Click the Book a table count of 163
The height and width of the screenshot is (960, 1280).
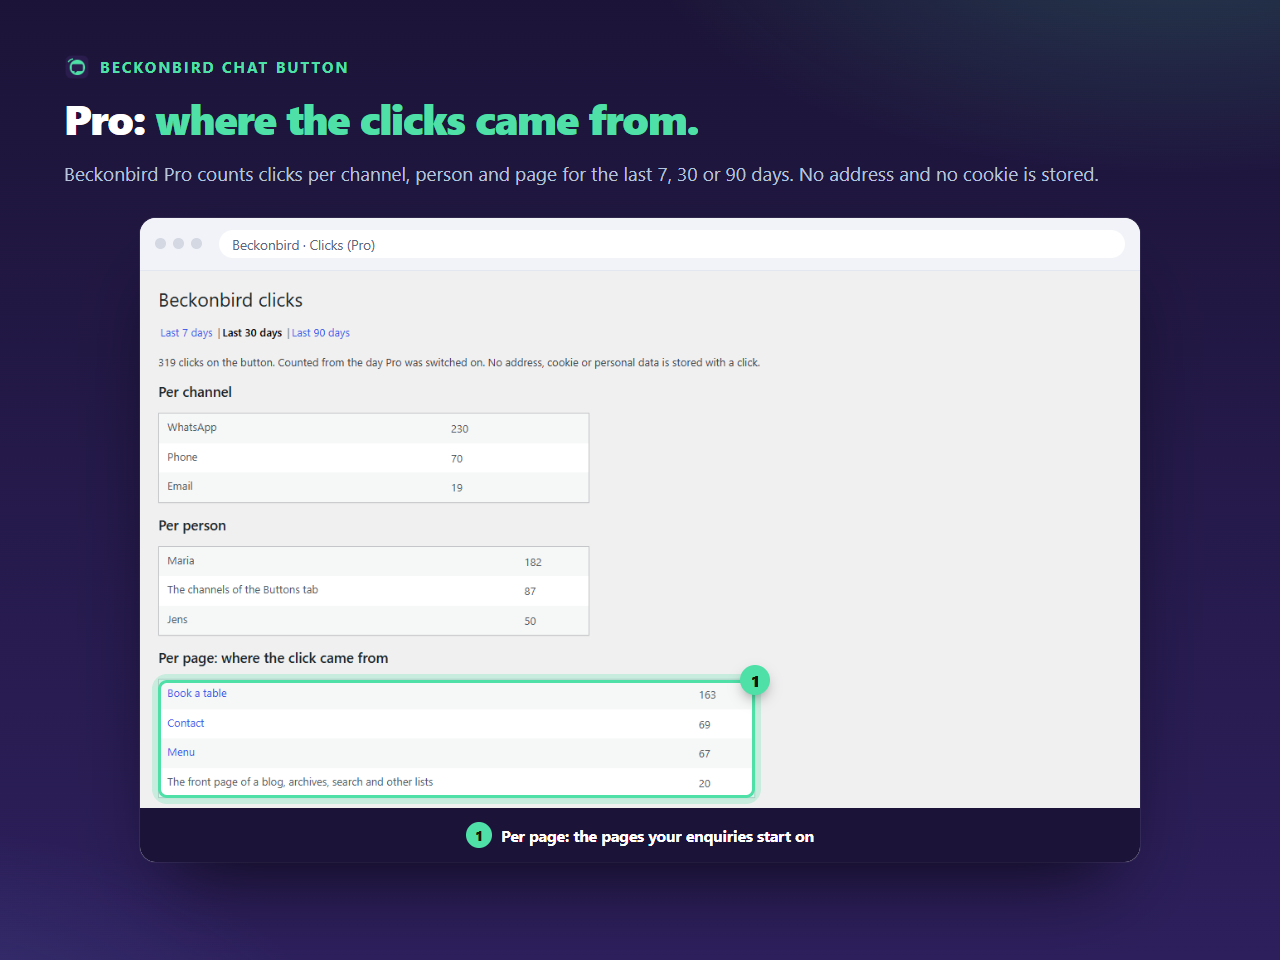pyautogui.click(x=708, y=695)
